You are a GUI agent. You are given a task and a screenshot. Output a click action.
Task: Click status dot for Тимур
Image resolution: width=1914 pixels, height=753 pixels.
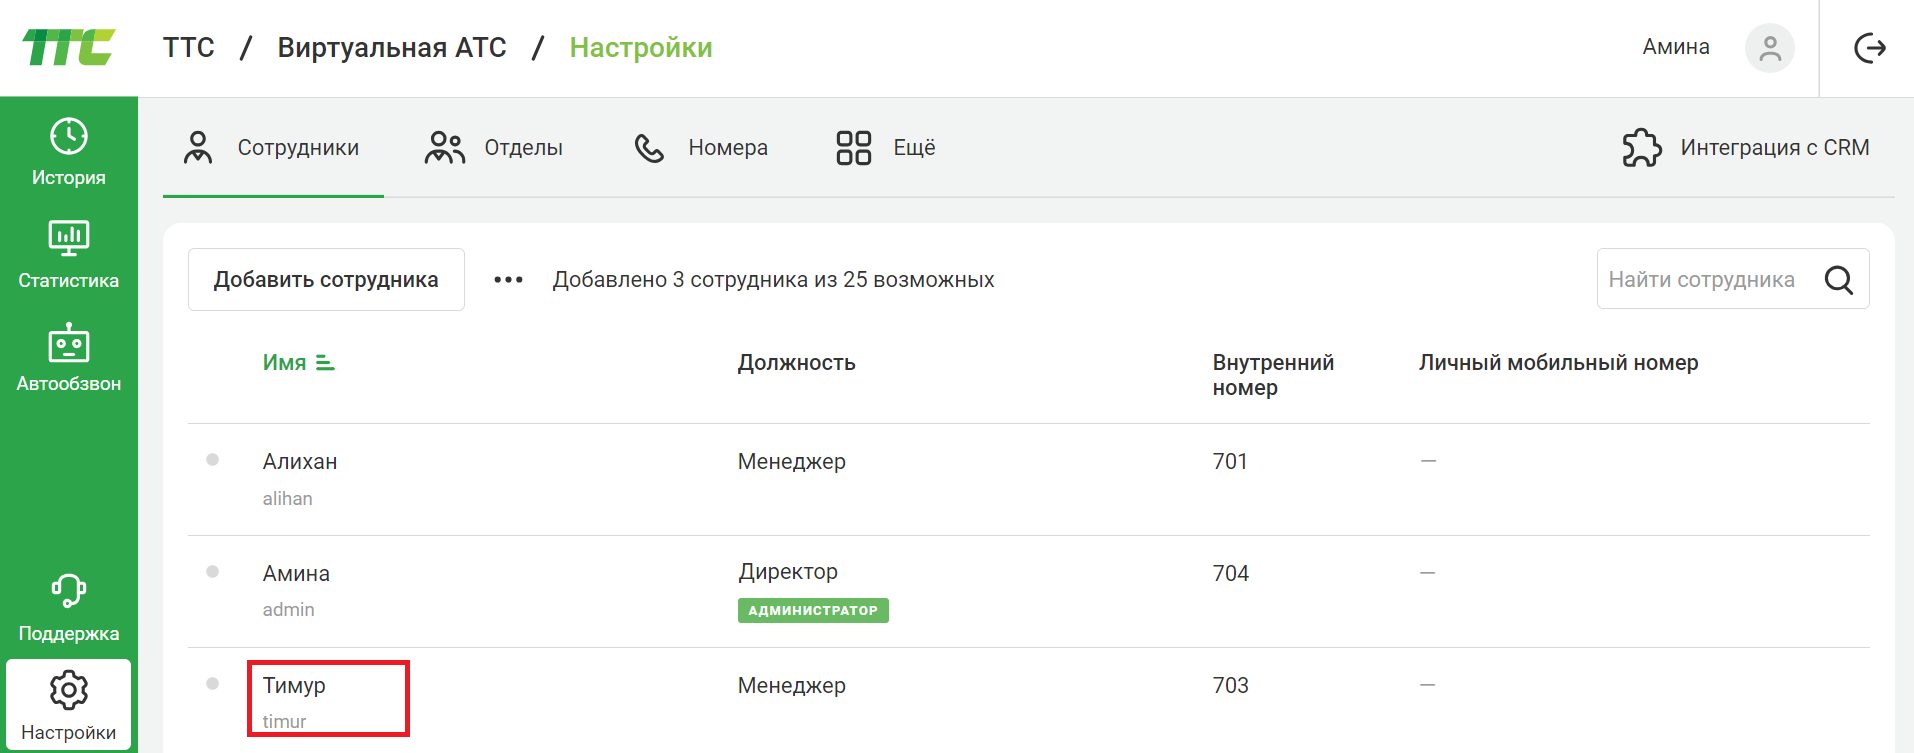pyautogui.click(x=212, y=684)
